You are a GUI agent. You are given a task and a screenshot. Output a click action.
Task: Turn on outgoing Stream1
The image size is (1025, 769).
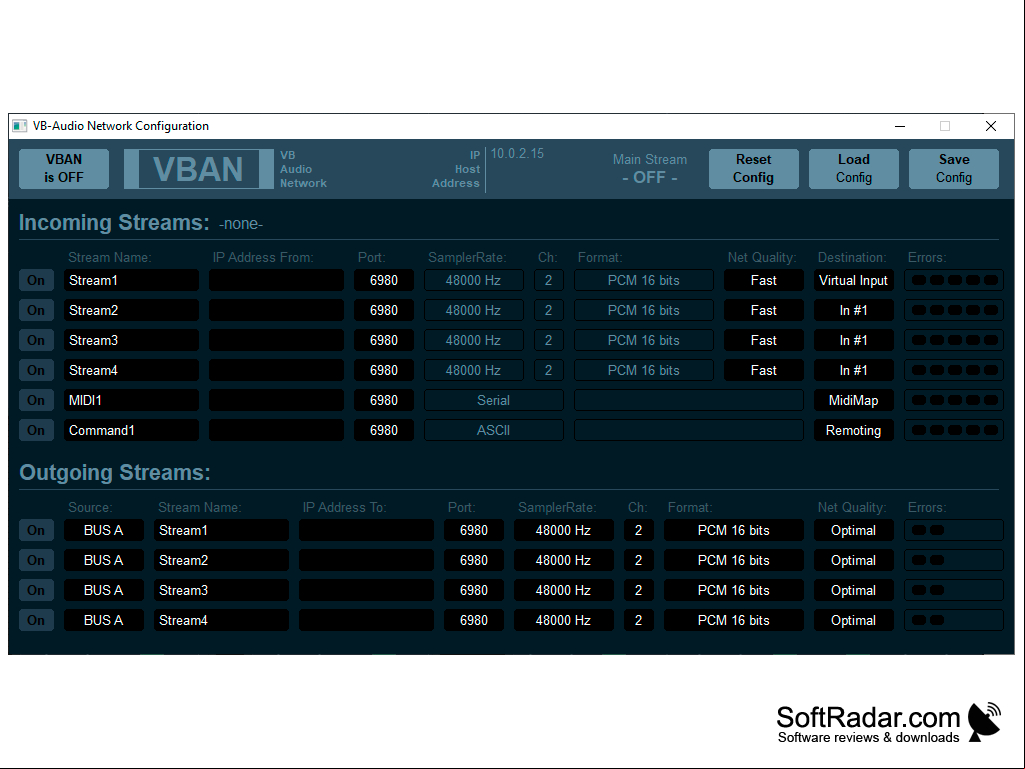pos(36,530)
